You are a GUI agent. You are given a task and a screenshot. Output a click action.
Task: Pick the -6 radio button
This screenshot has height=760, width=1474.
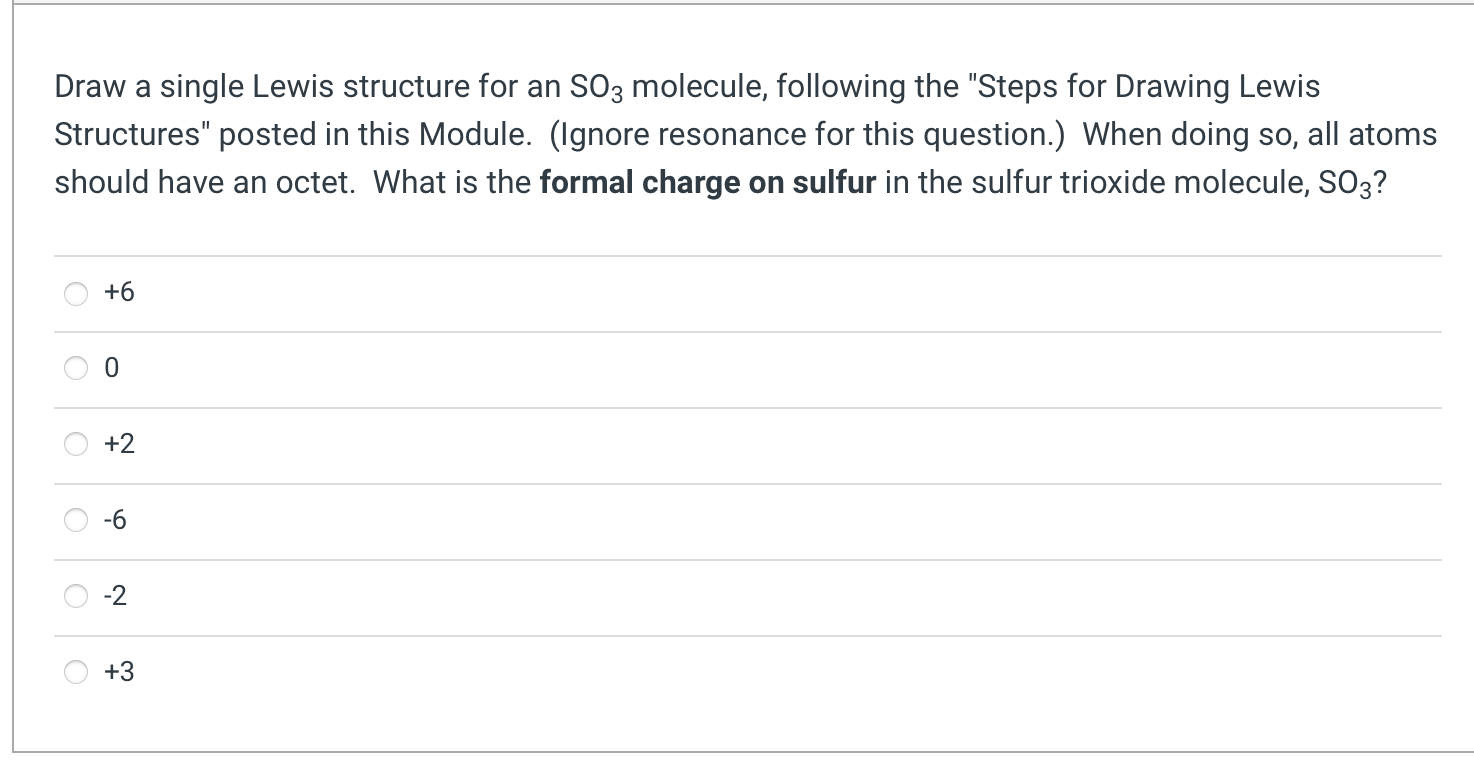point(77,520)
